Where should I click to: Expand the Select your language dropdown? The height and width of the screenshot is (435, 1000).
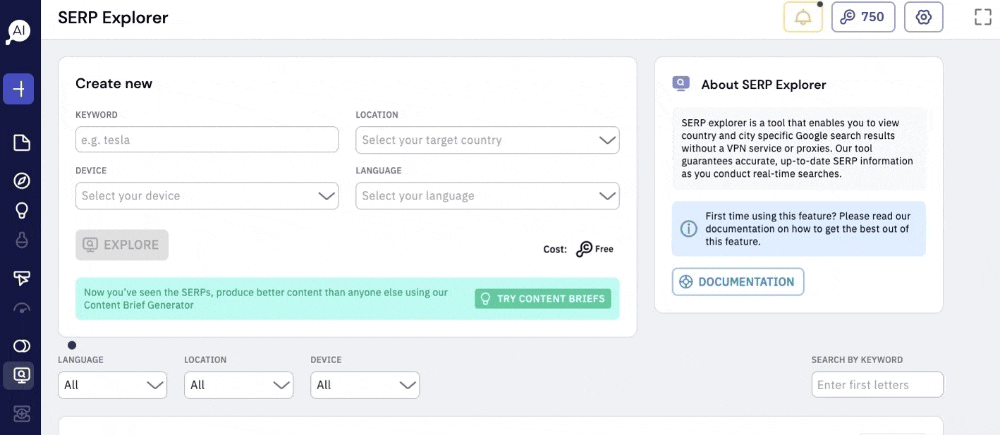tap(487, 196)
